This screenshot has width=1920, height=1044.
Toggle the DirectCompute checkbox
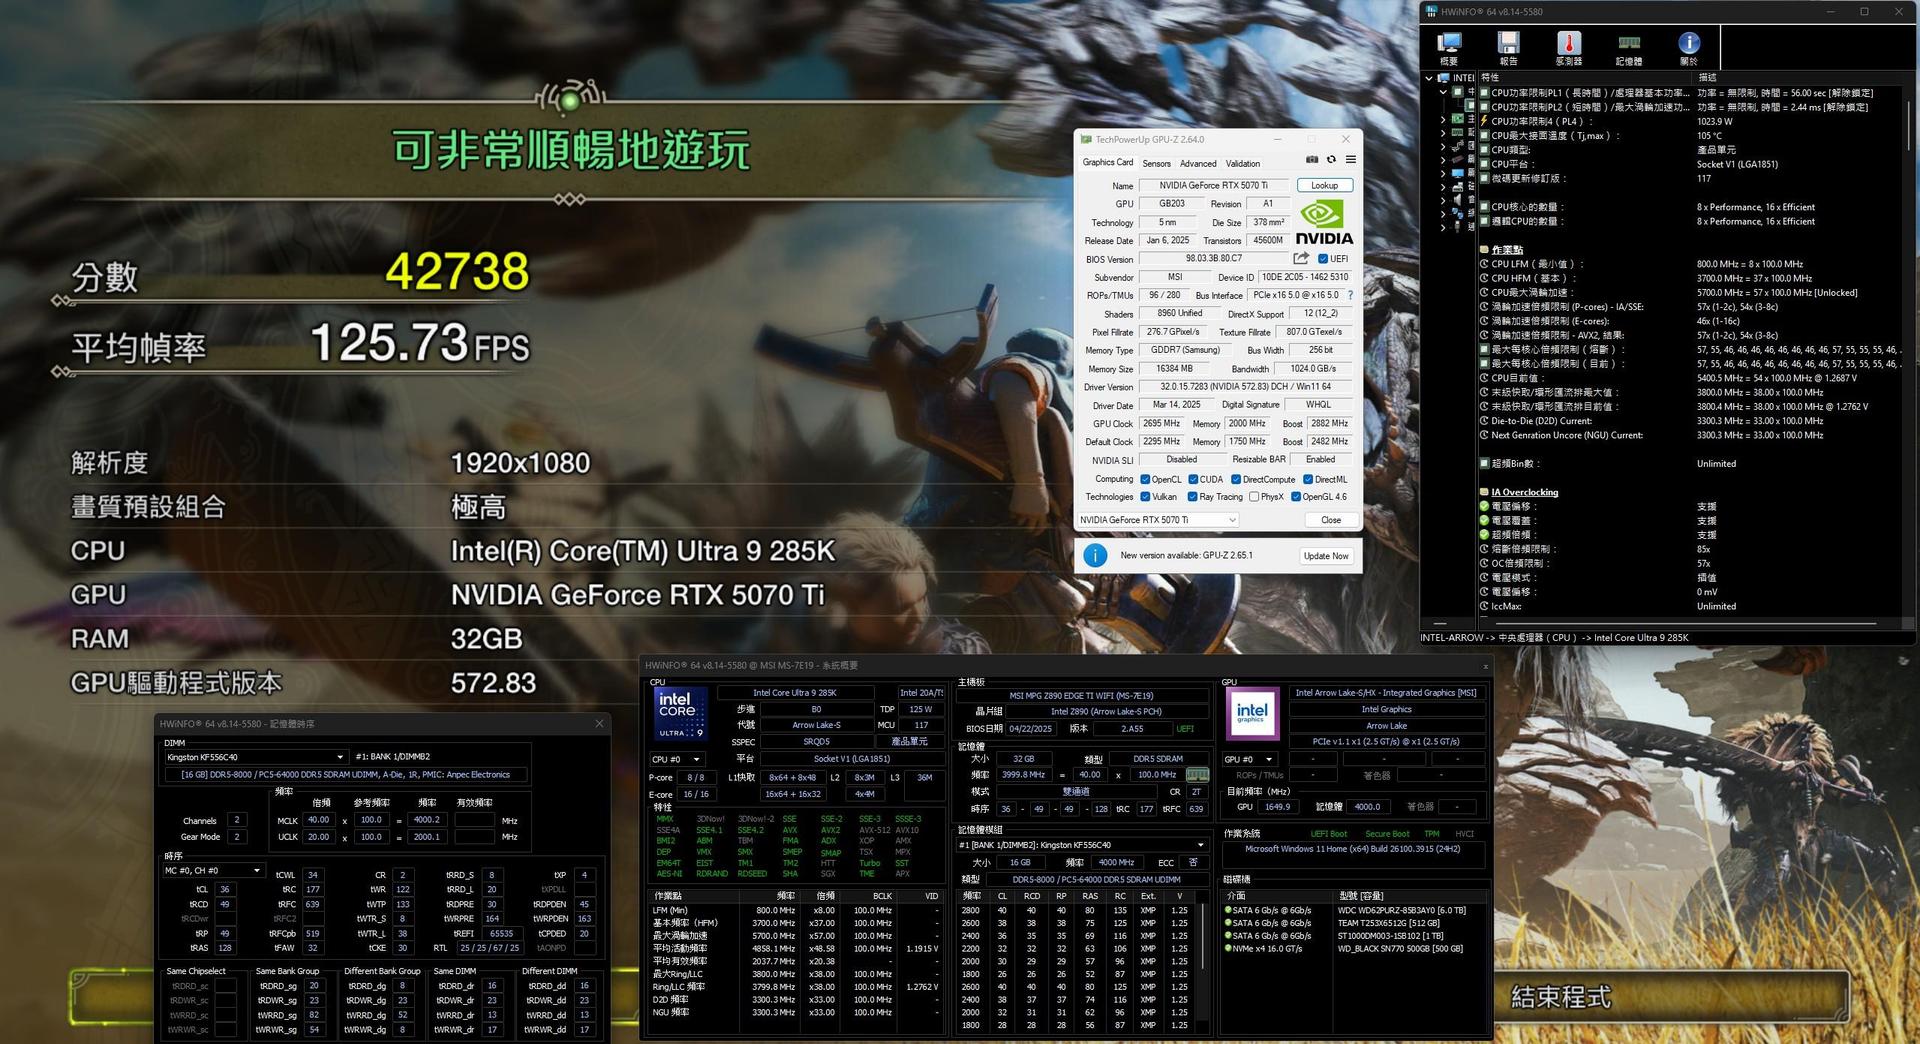click(1236, 479)
